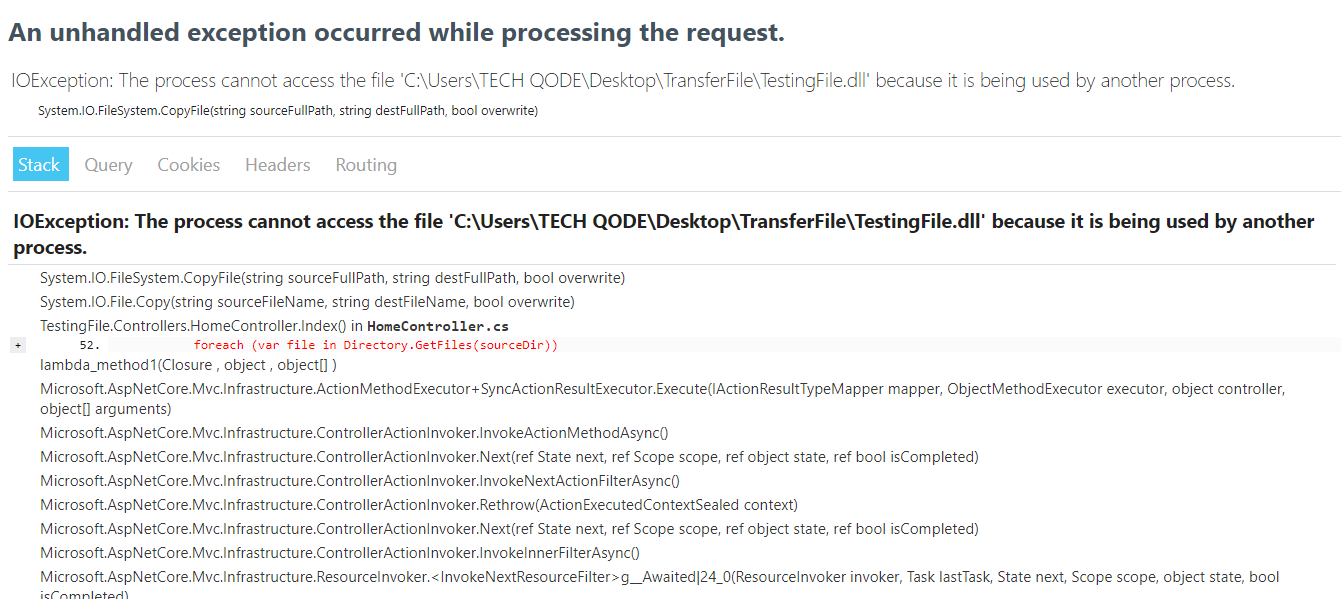
Task: Click the small CopyFile line under summary
Action: coord(288,111)
